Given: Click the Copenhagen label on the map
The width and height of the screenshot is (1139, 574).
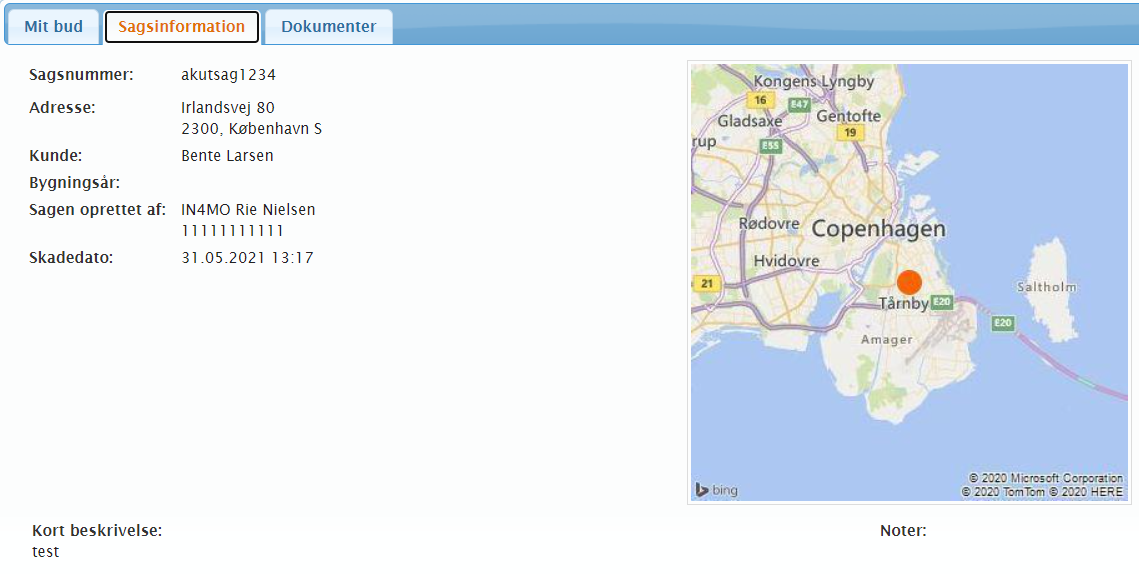Looking at the screenshot, I should 878,229.
